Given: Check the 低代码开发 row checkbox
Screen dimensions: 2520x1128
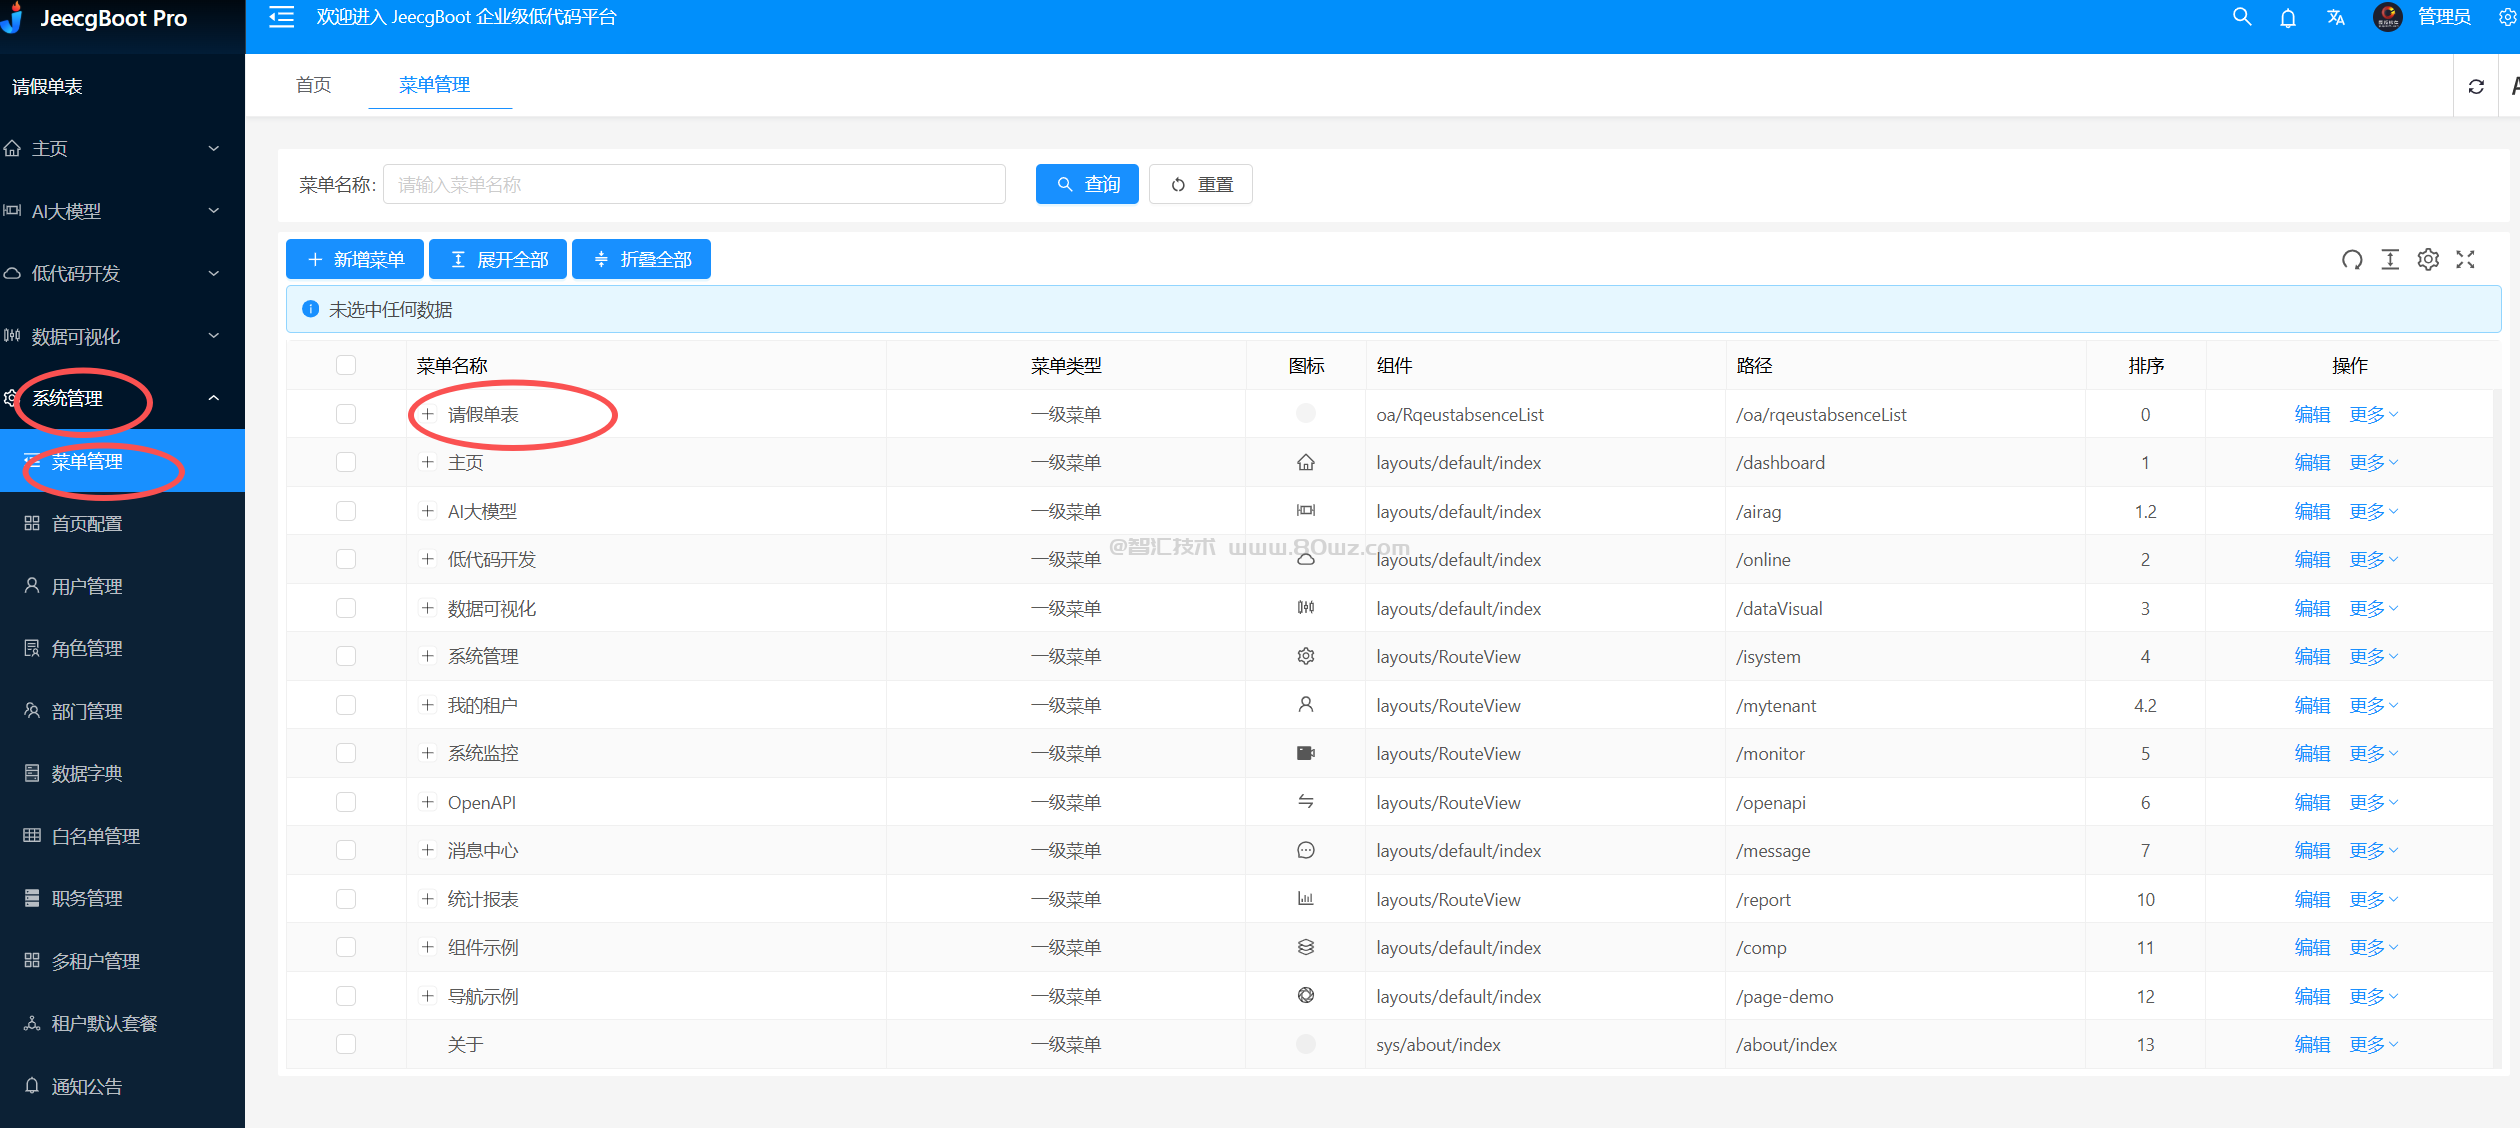Looking at the screenshot, I should [x=346, y=559].
